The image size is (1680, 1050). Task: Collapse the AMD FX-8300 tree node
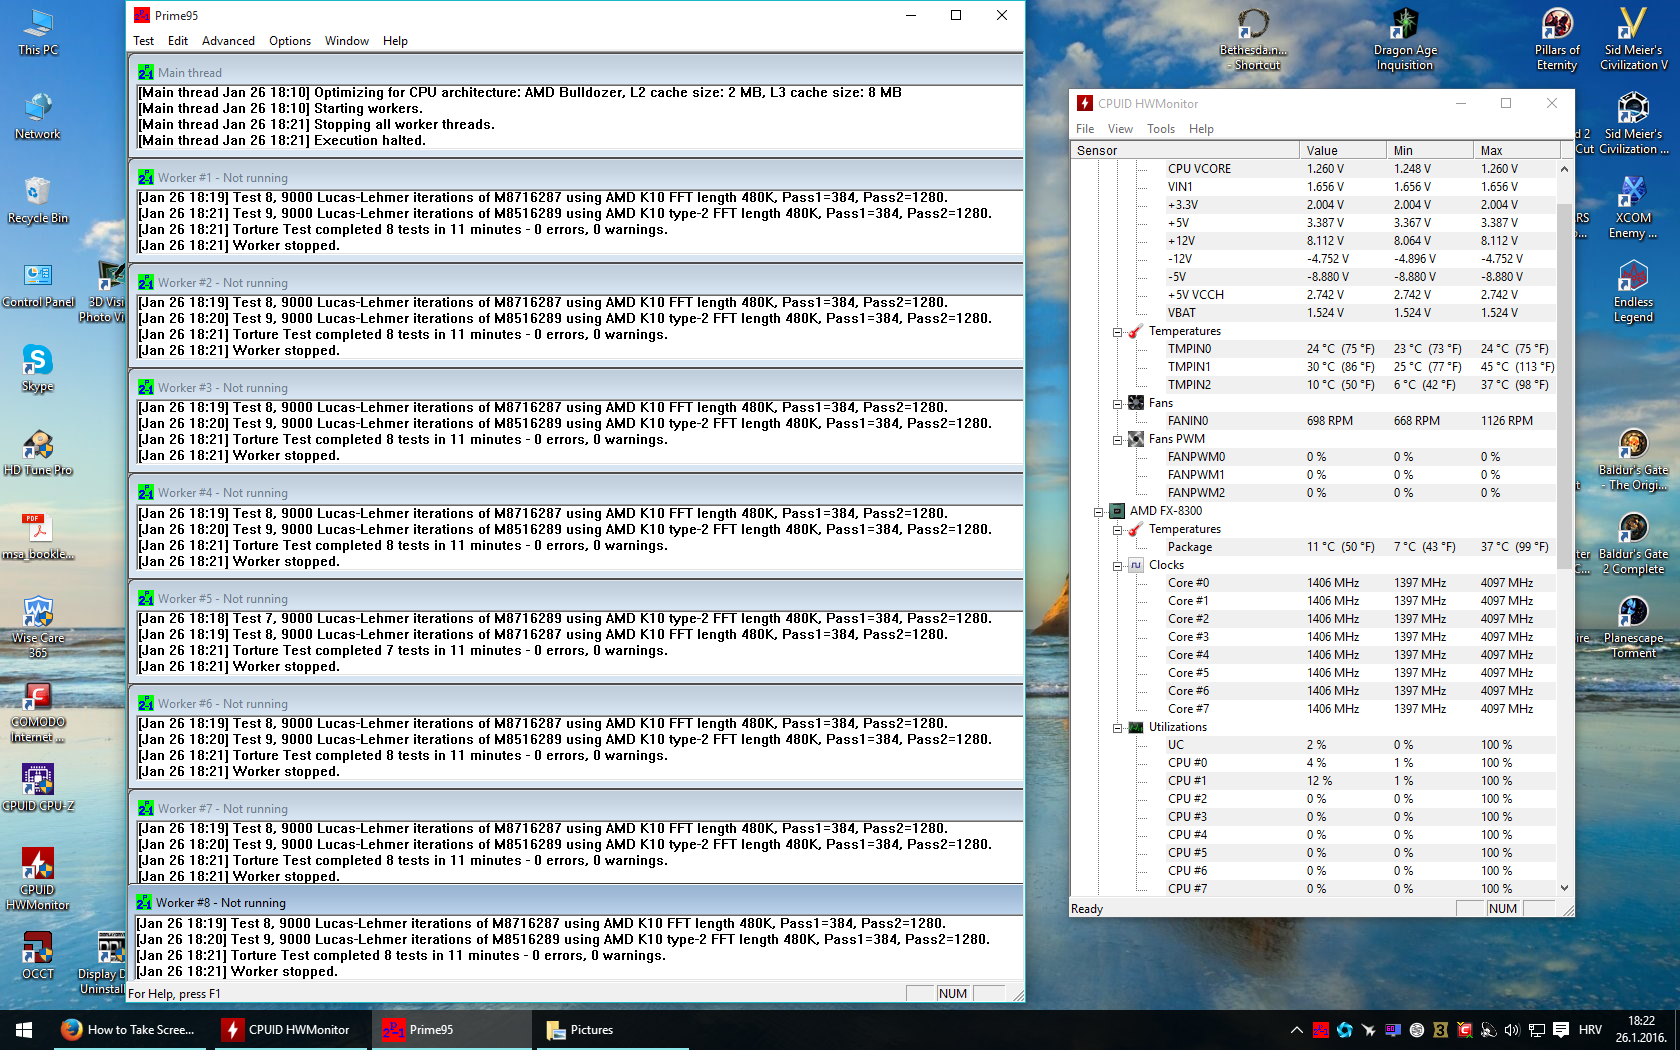click(x=1099, y=512)
